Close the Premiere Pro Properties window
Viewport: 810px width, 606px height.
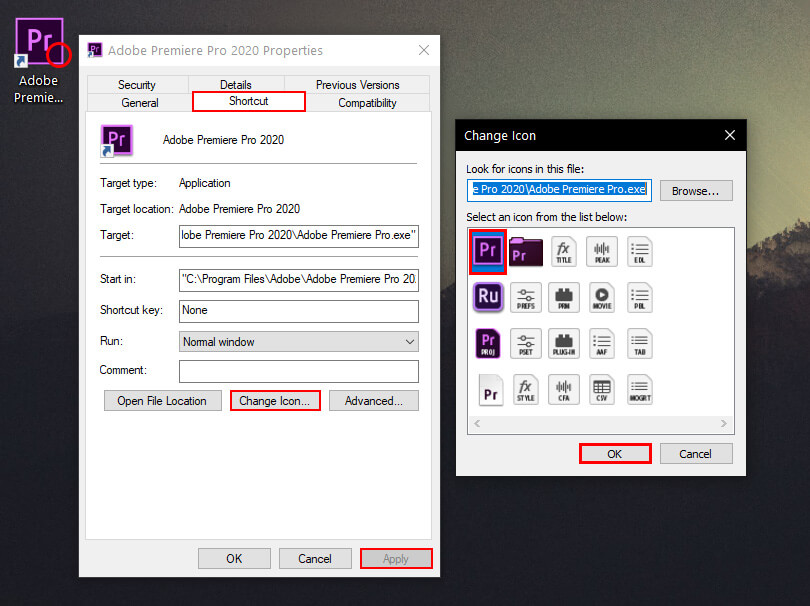tap(424, 50)
